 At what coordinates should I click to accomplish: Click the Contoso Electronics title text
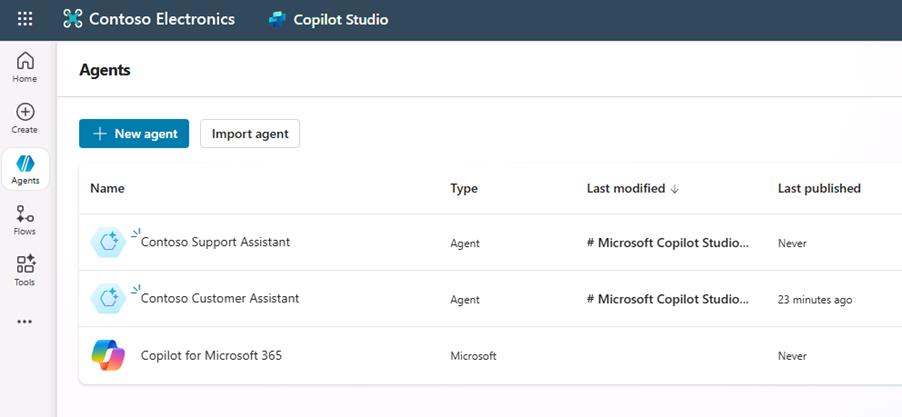point(162,19)
